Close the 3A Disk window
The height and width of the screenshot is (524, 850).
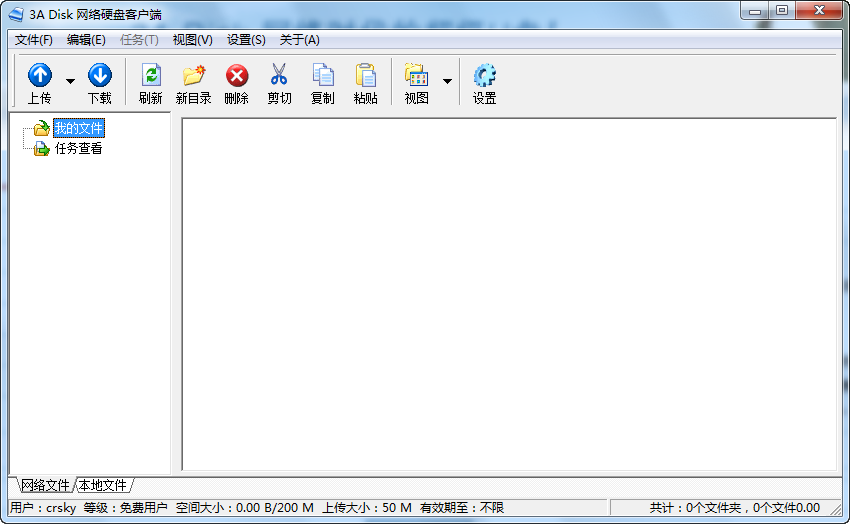point(820,11)
